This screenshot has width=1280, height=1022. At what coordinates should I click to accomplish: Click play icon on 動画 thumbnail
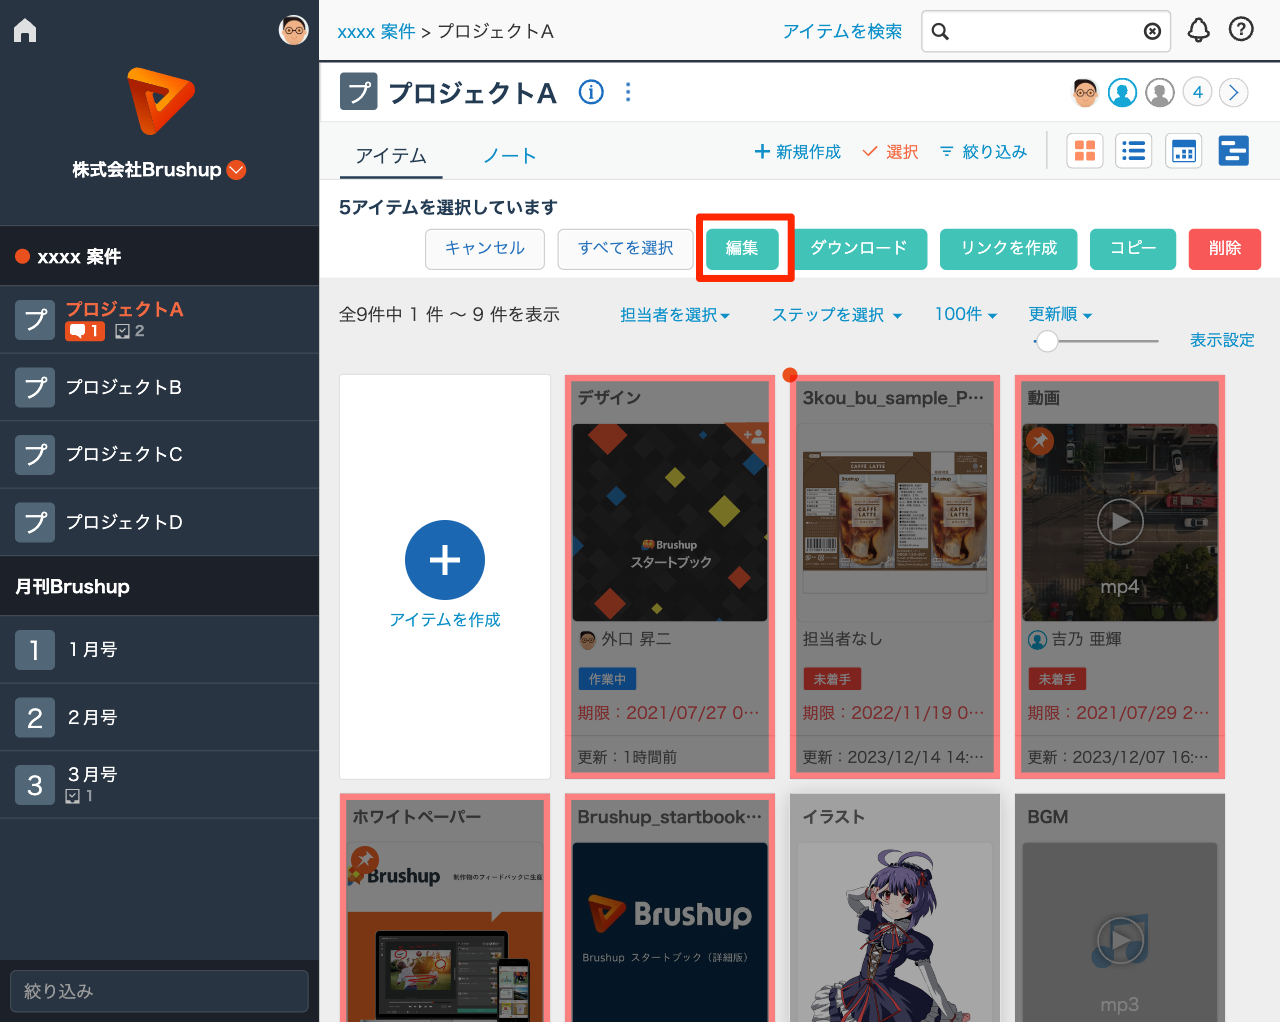1120,521
